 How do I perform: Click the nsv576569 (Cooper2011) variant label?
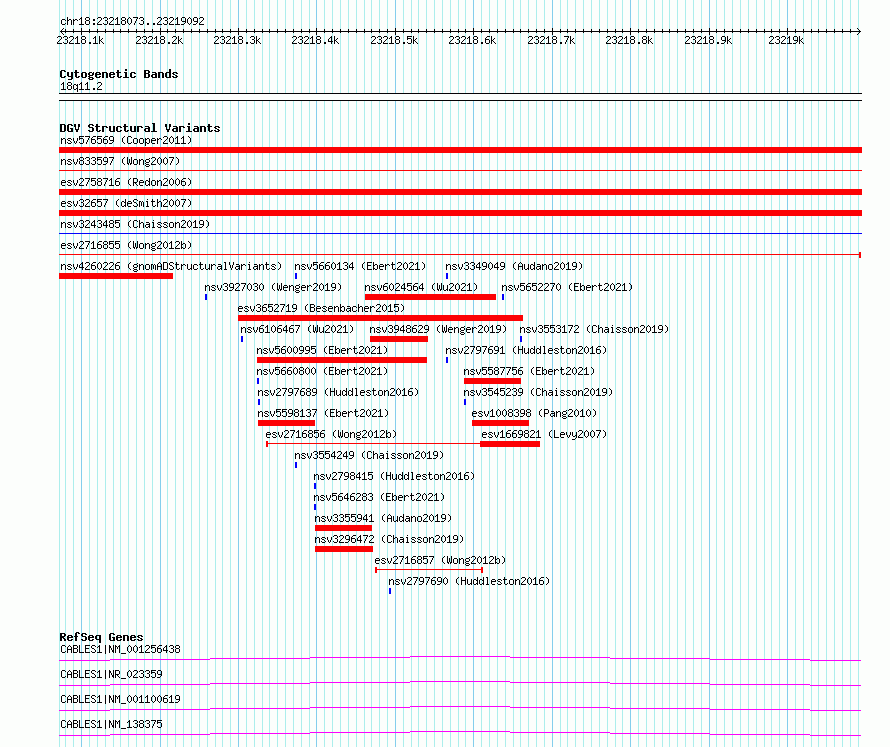(126, 140)
